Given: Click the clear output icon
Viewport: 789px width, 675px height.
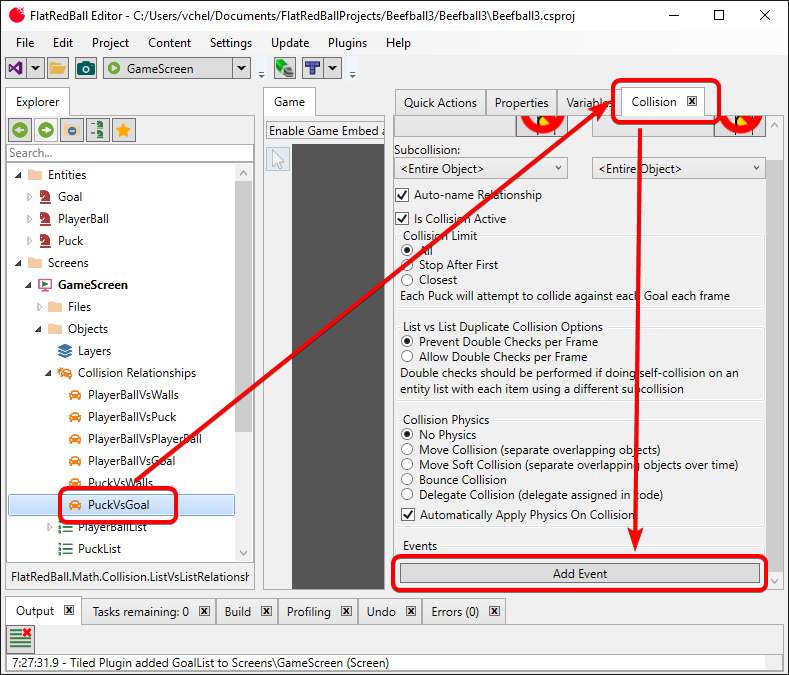Looking at the screenshot, I should [x=20, y=636].
